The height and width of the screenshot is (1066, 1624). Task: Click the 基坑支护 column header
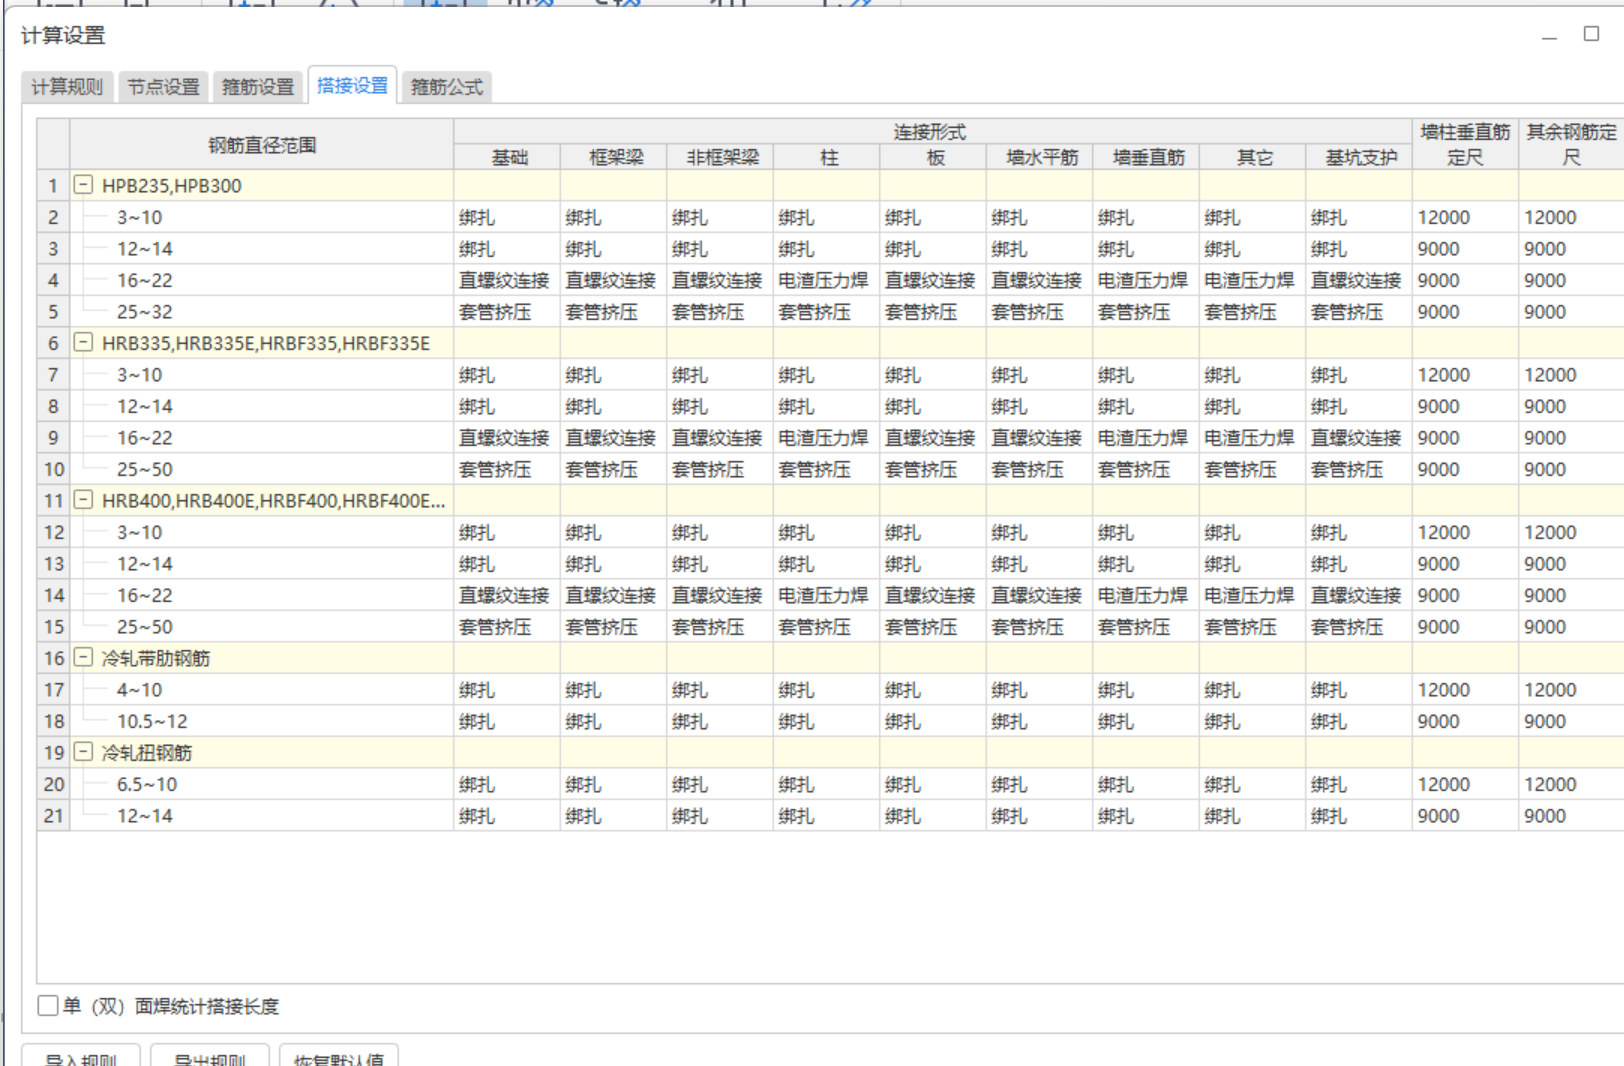tap(1360, 157)
